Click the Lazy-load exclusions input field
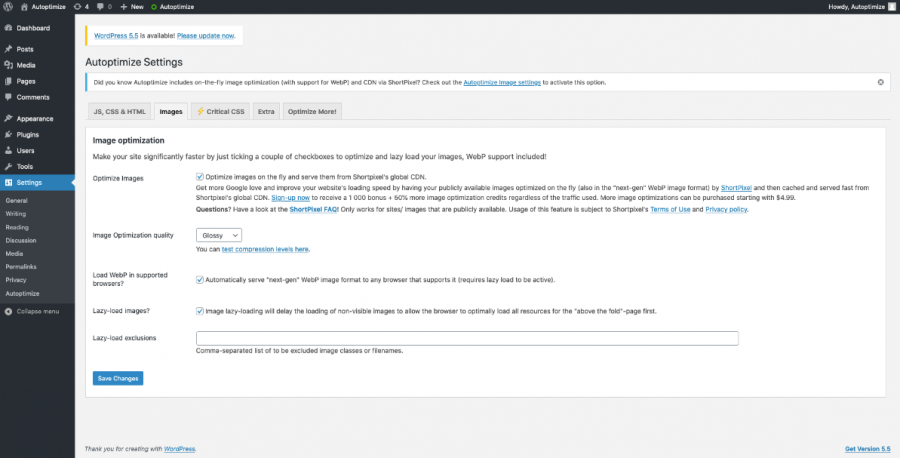This screenshot has height=458, width=900. (x=467, y=338)
